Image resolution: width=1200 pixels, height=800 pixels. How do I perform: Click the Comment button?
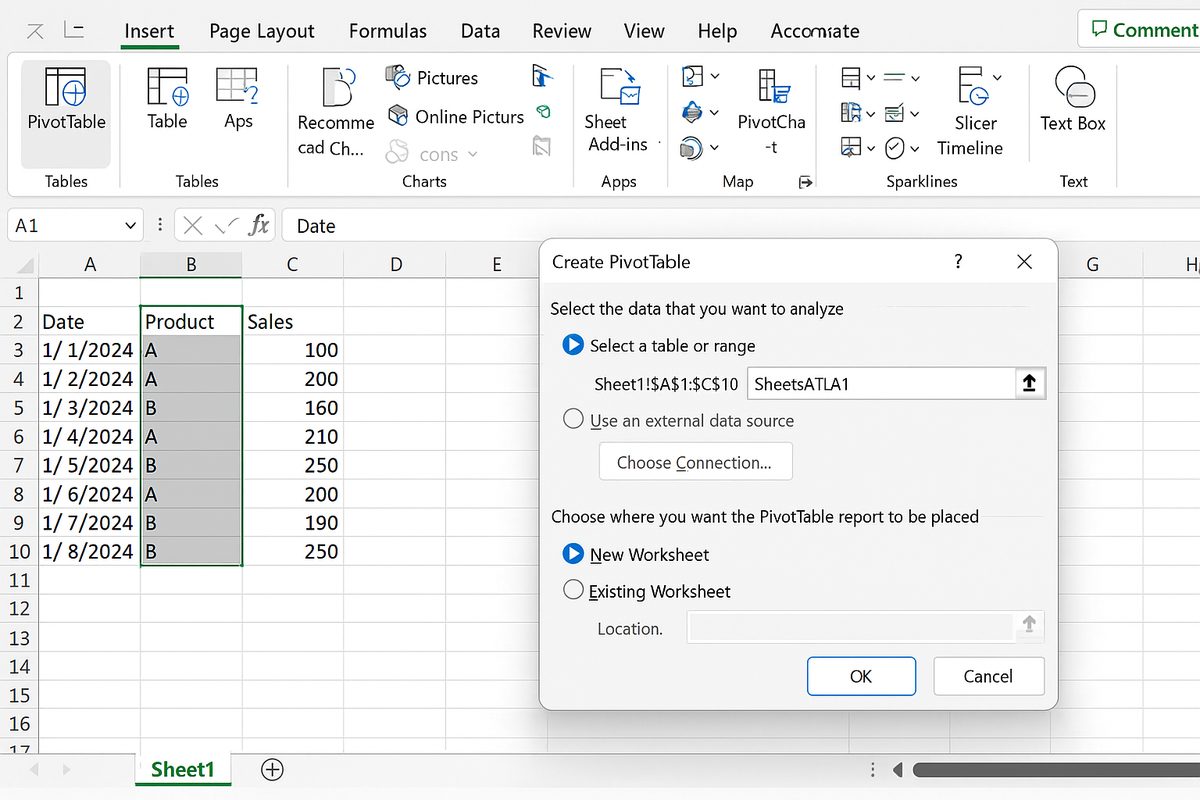pyautogui.click(x=1140, y=29)
